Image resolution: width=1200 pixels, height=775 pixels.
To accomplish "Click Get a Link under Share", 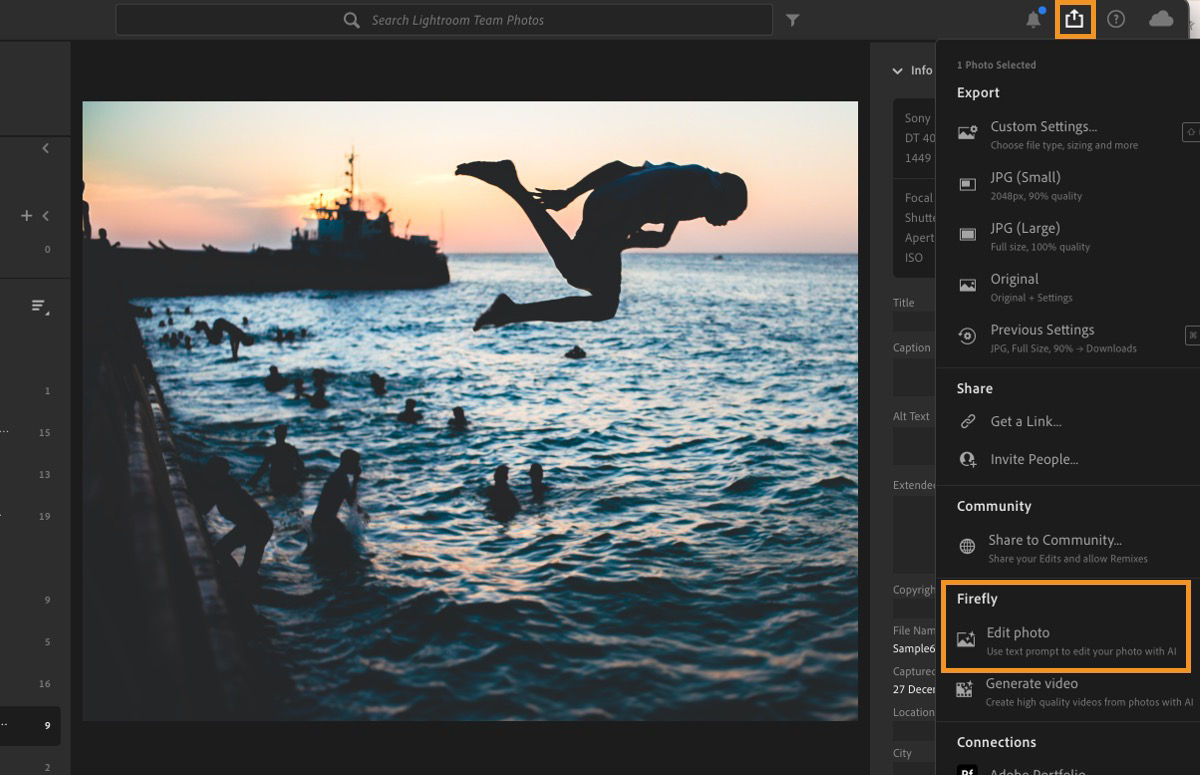I will [1027, 421].
